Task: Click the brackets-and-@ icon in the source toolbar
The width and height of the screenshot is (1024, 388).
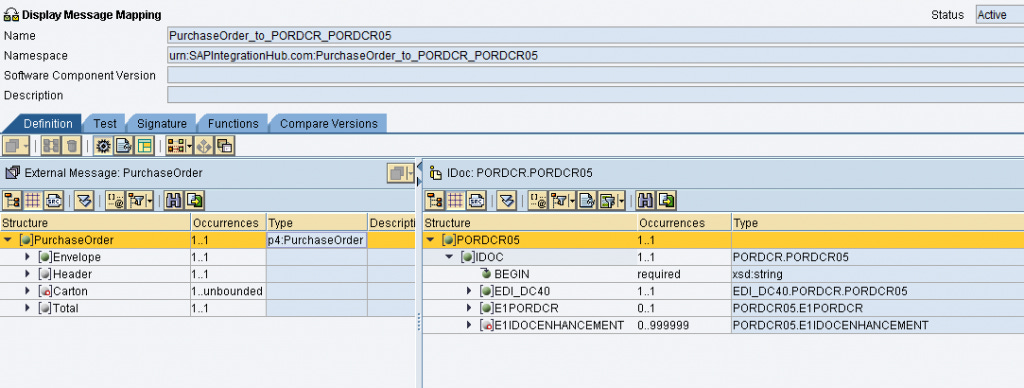Action: pyautogui.click(x=115, y=200)
